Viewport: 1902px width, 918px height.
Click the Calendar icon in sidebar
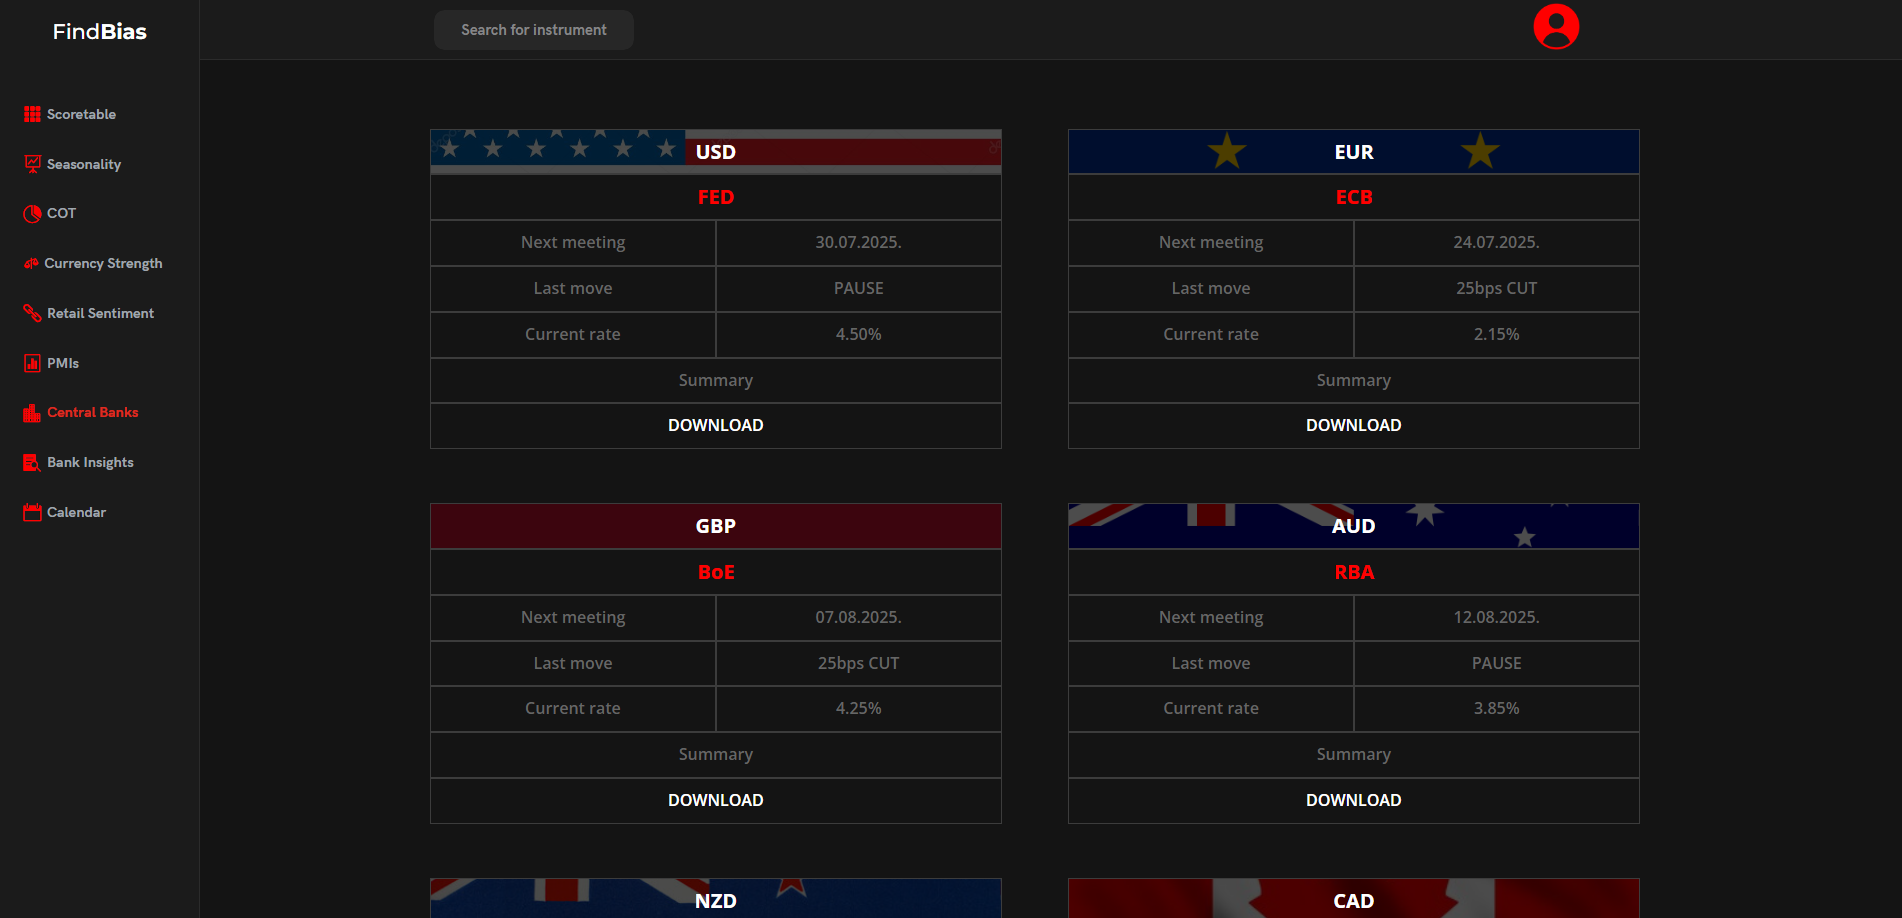(32, 512)
